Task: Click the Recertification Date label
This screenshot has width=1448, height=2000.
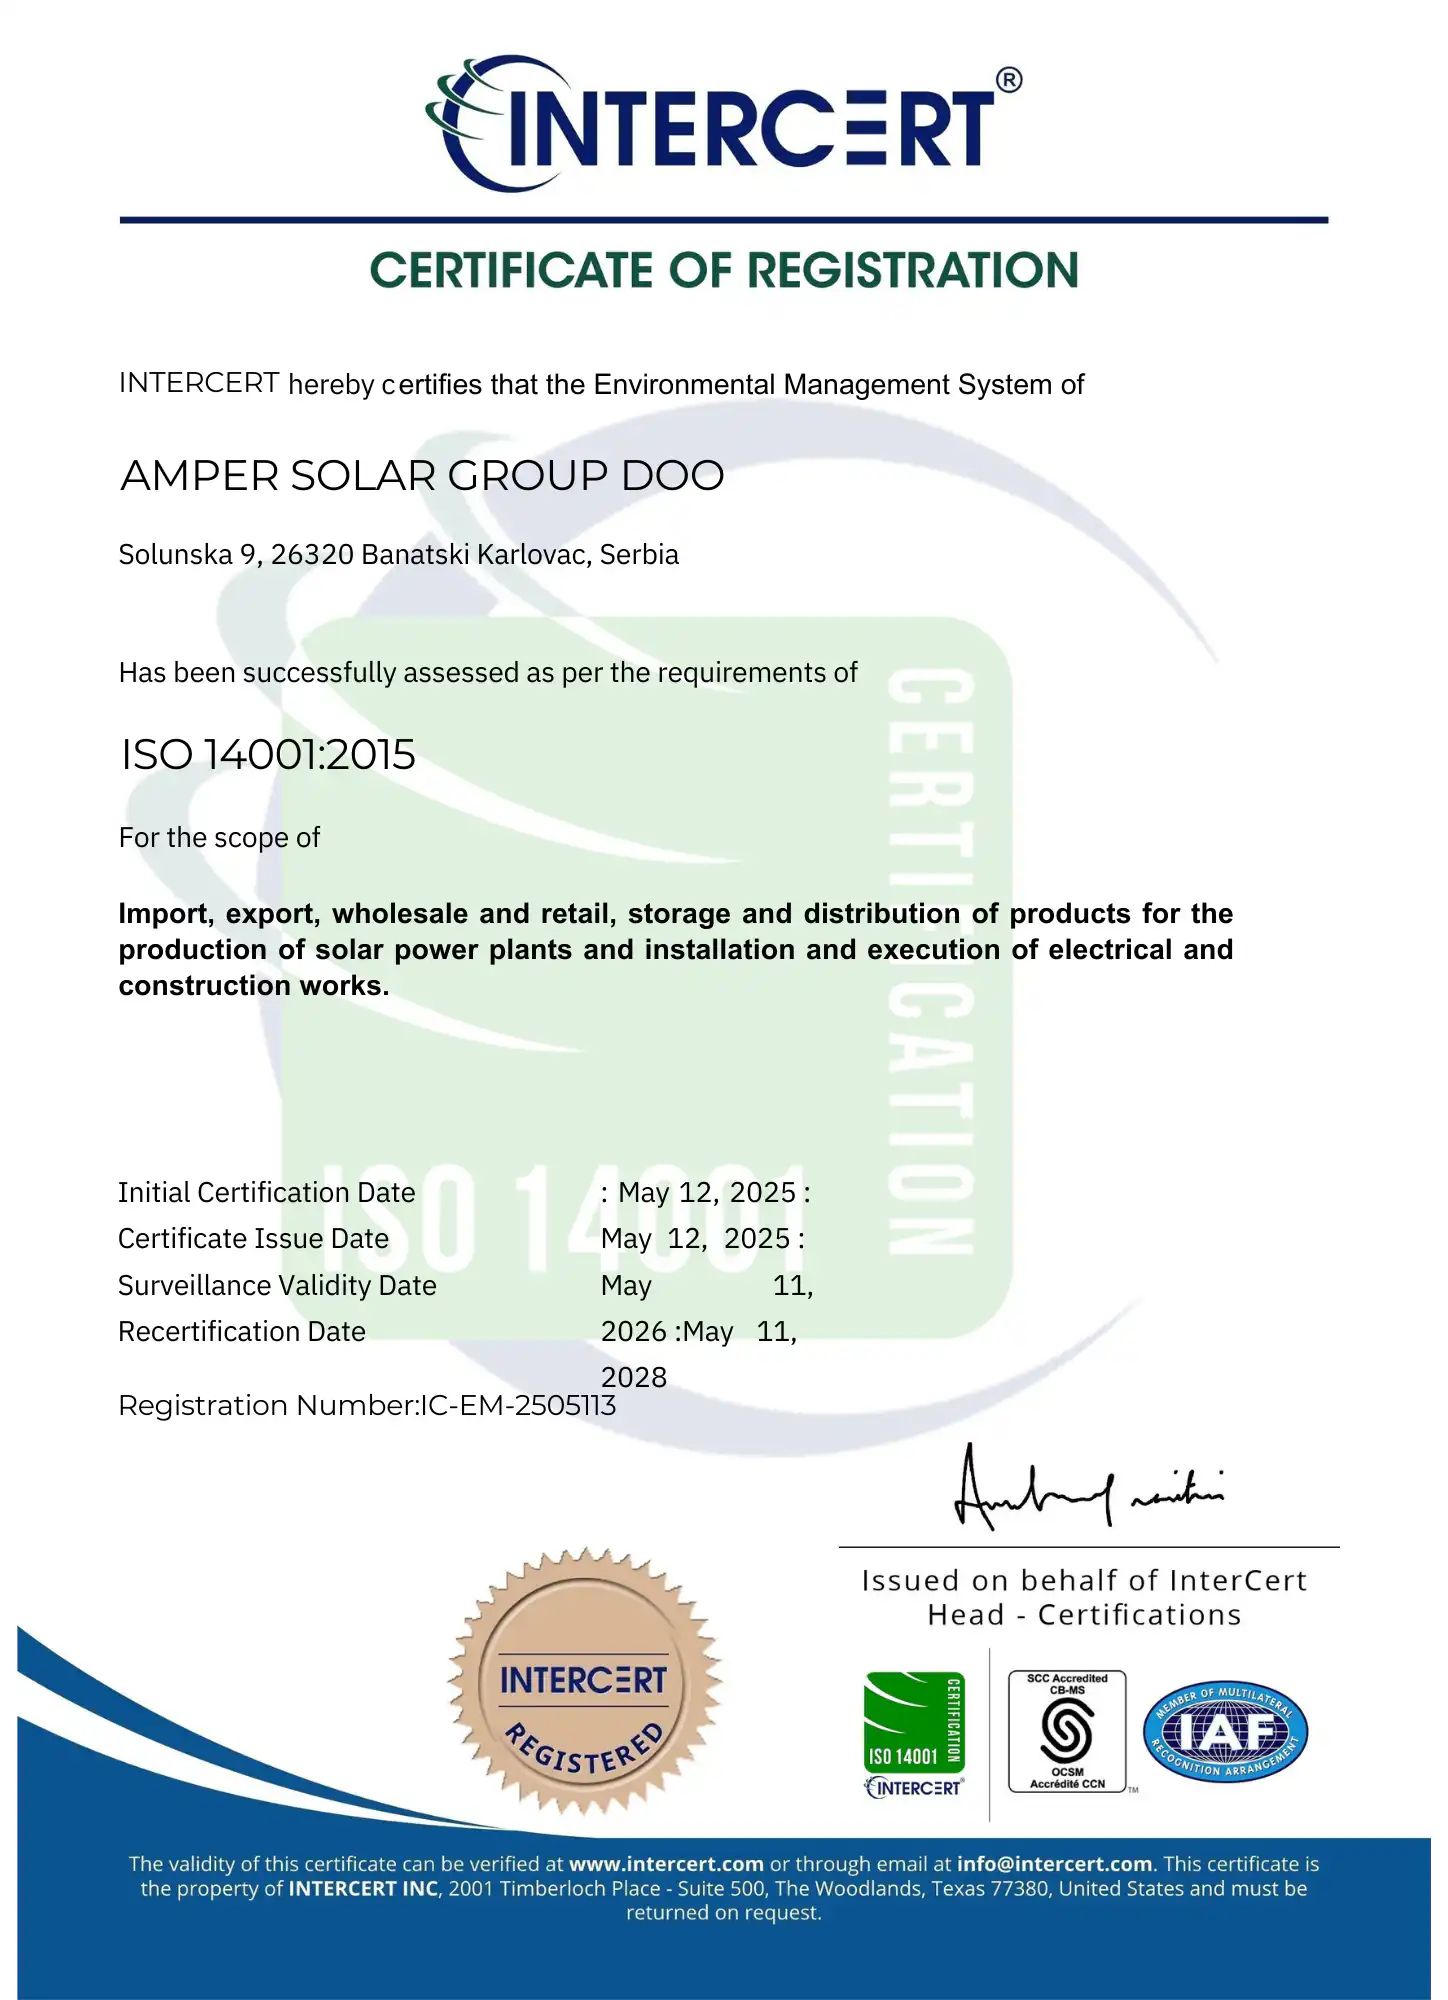Action: [x=242, y=1332]
